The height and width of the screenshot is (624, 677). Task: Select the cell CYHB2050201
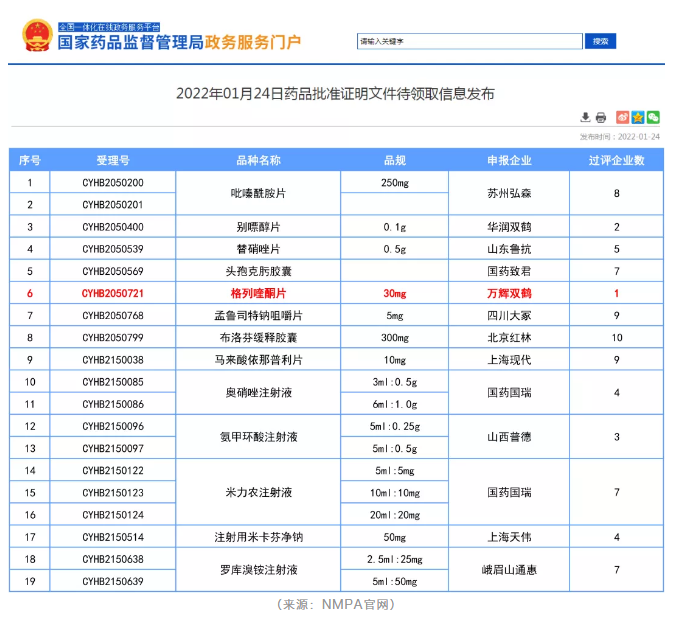[x=113, y=205]
